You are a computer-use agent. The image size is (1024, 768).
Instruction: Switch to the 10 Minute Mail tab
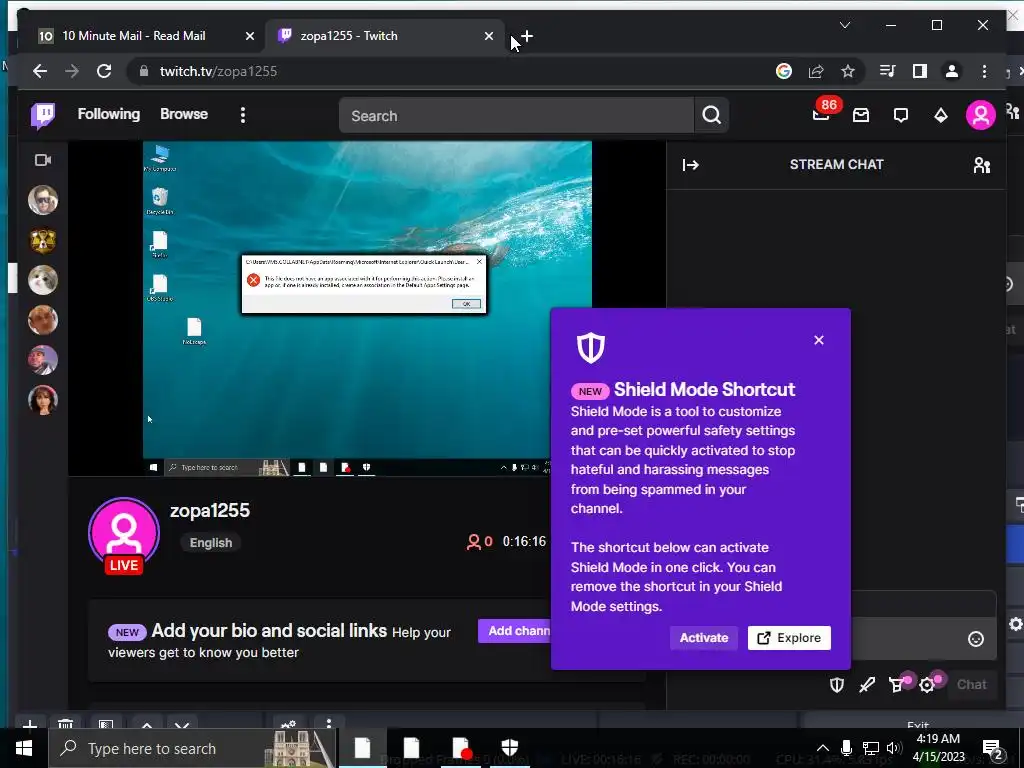pos(134,36)
